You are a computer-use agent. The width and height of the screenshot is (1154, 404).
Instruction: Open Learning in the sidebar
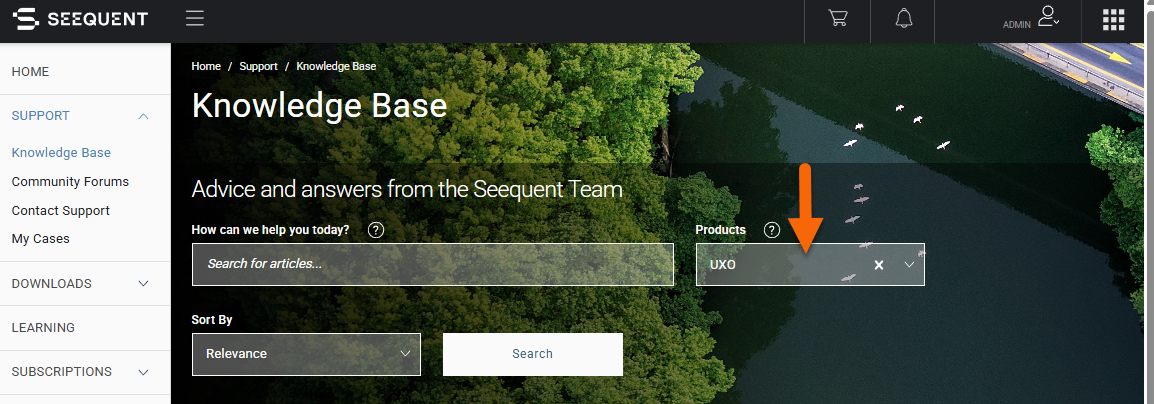43,327
